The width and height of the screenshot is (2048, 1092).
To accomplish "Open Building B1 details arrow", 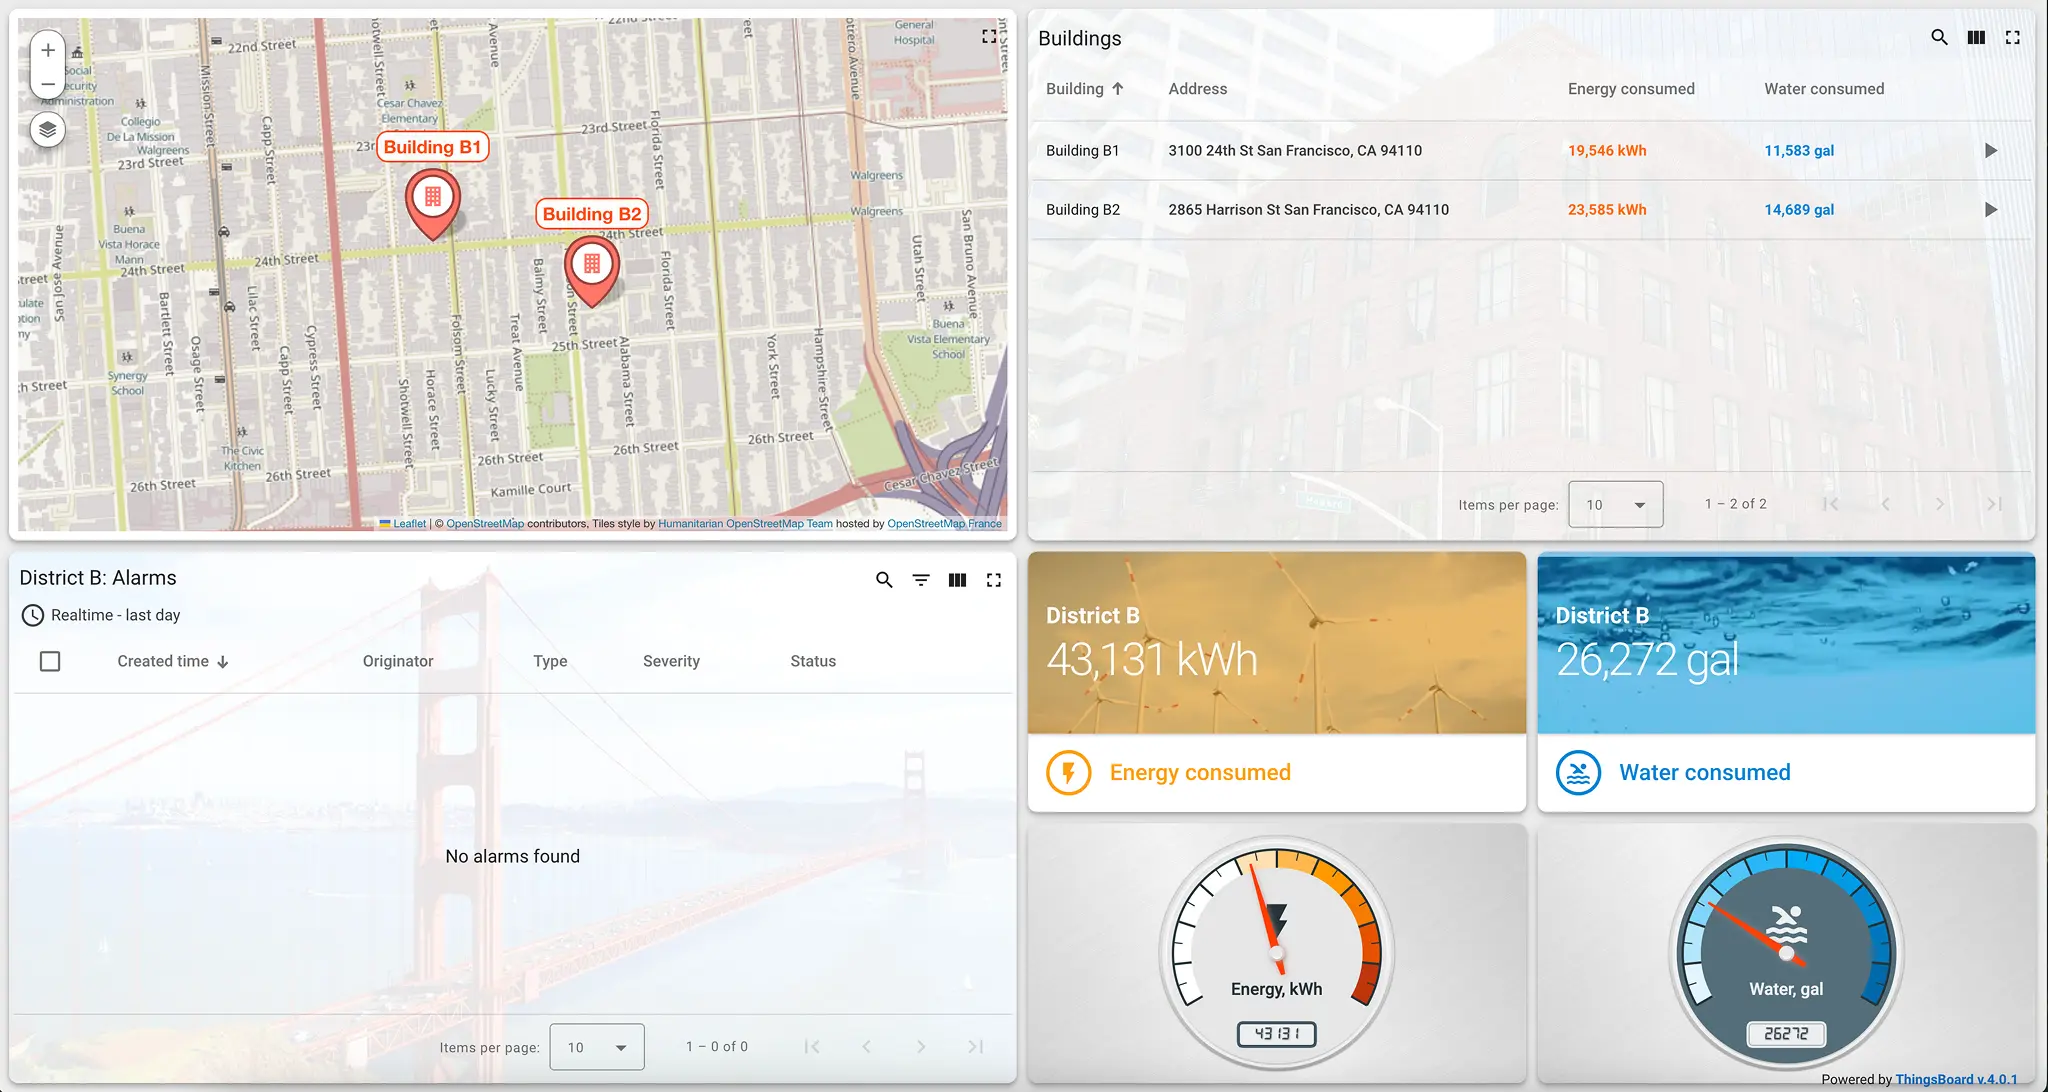I will (1990, 151).
